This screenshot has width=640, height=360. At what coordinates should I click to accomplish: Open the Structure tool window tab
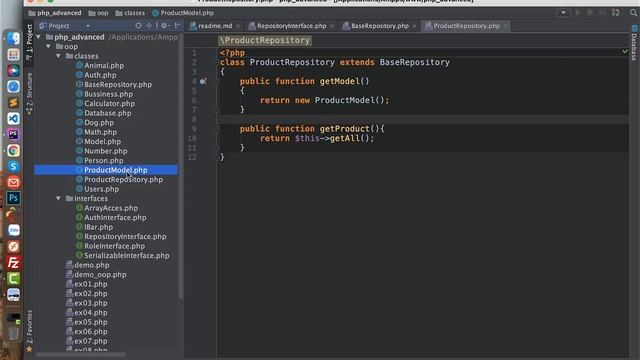pos(29,93)
